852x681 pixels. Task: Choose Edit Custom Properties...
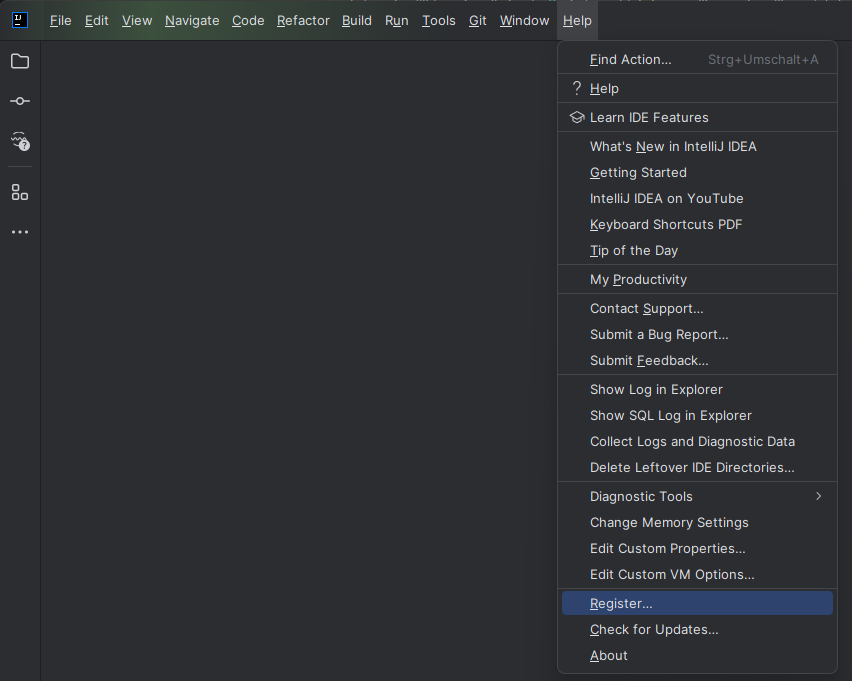[x=697, y=549]
